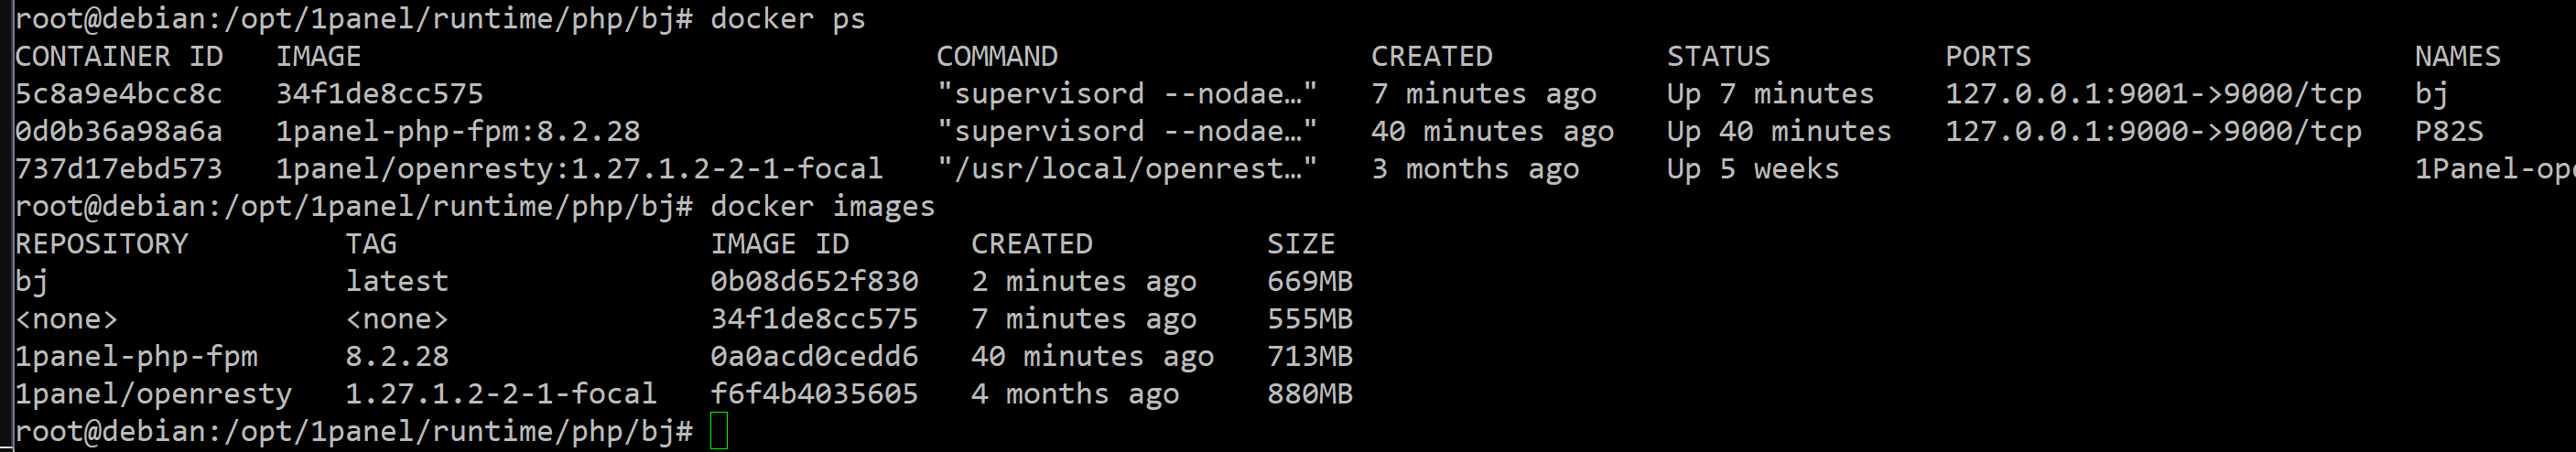
Task: Click container ID 5c8a9e4bcc8c
Action: [x=118, y=94]
